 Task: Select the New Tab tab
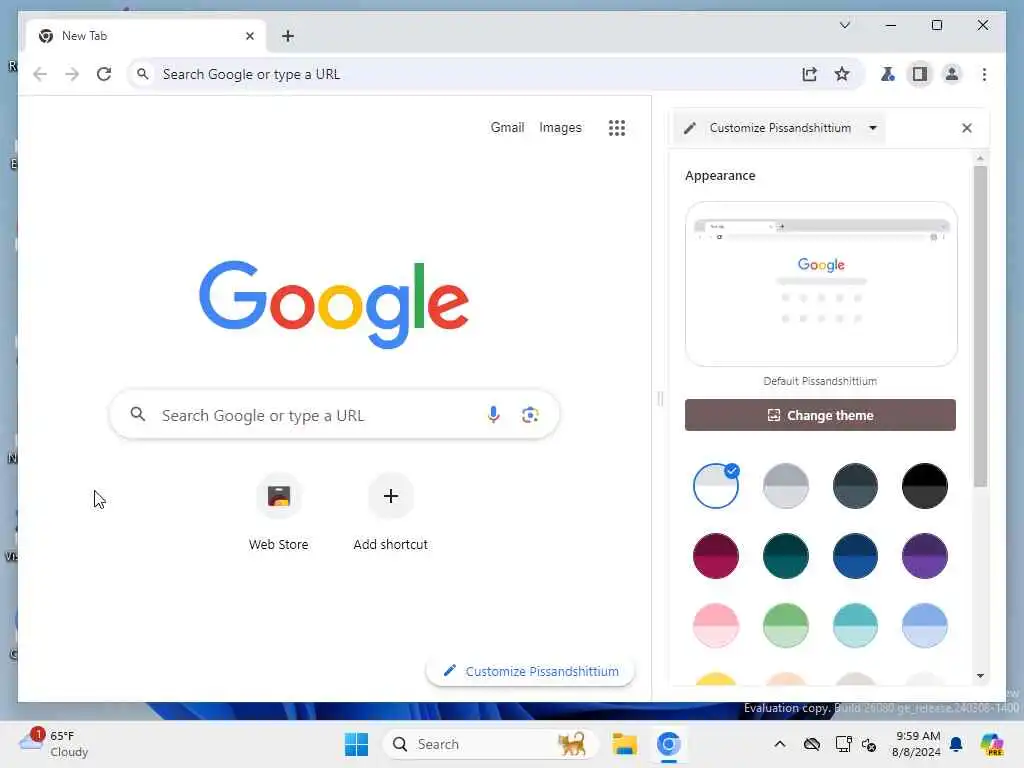click(x=145, y=36)
